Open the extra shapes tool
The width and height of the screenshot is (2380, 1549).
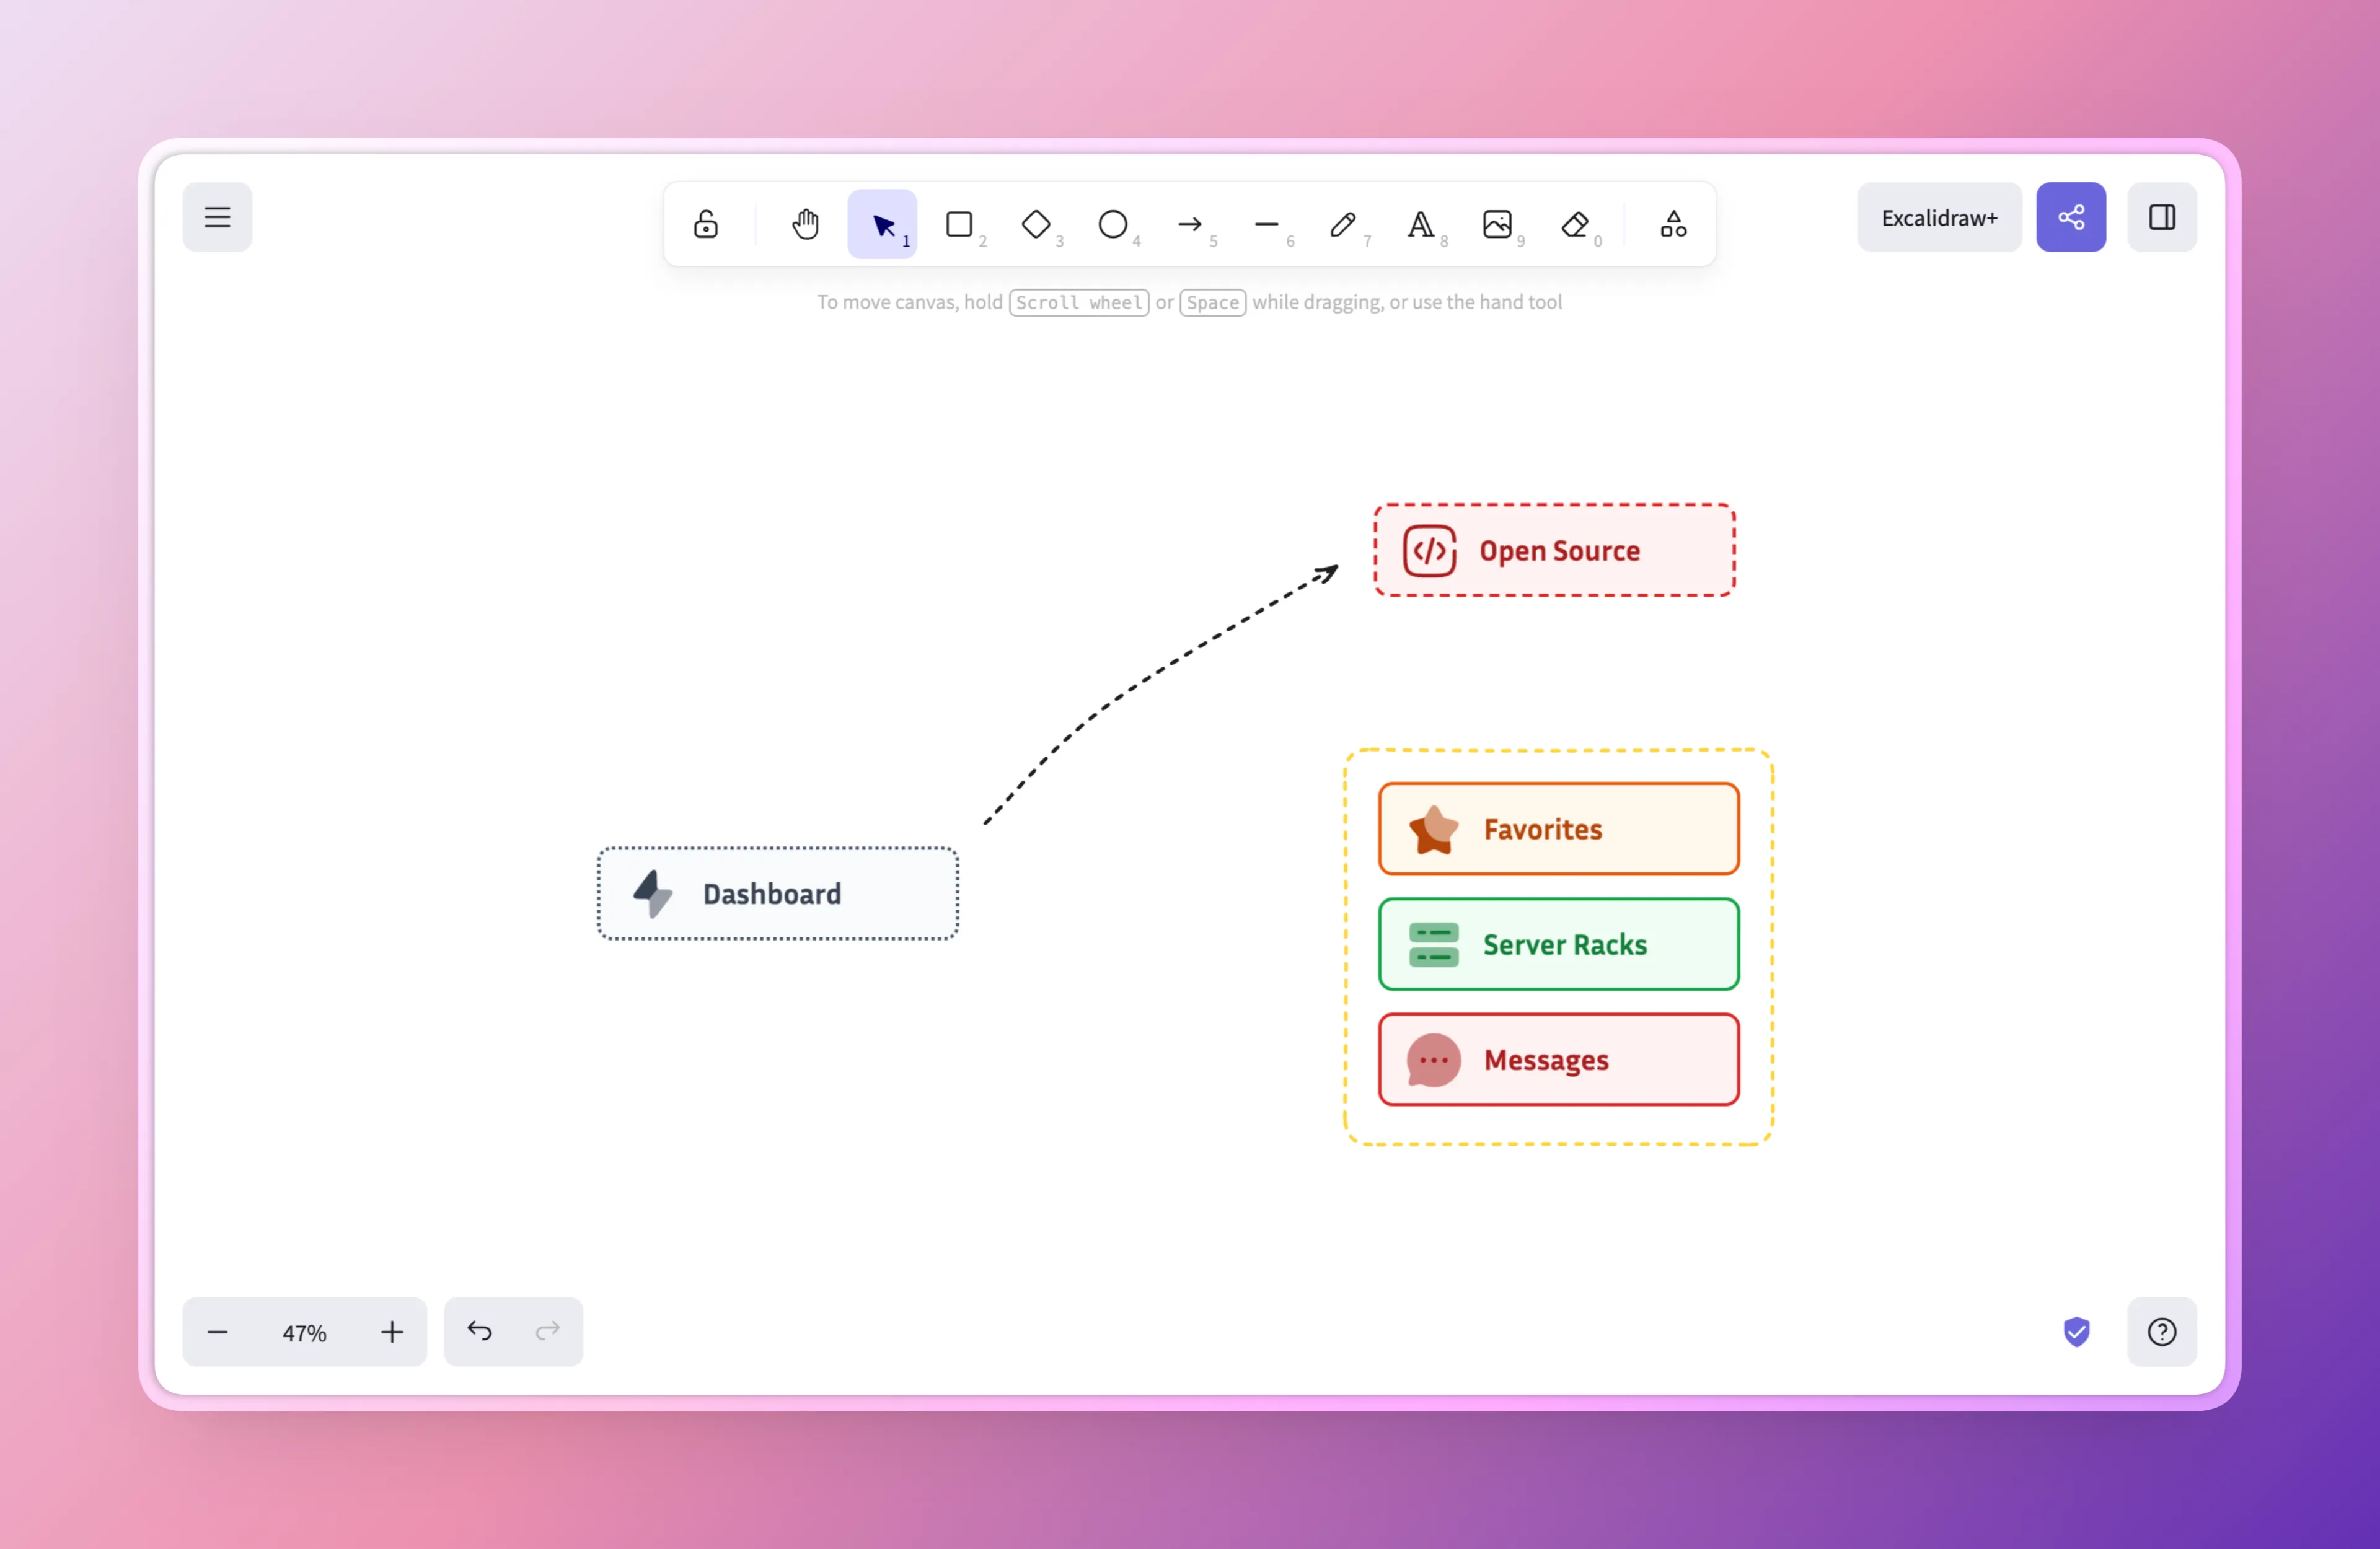click(x=1672, y=224)
